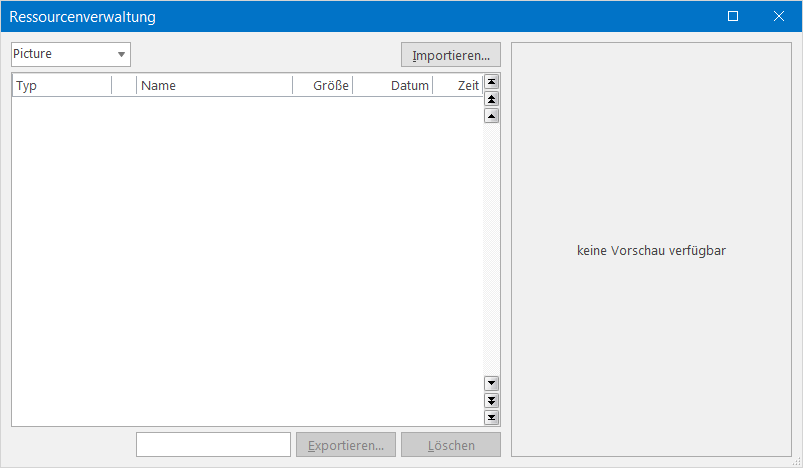Sort resources by the Name column header
Viewport: 803px width, 468px height.
214,86
